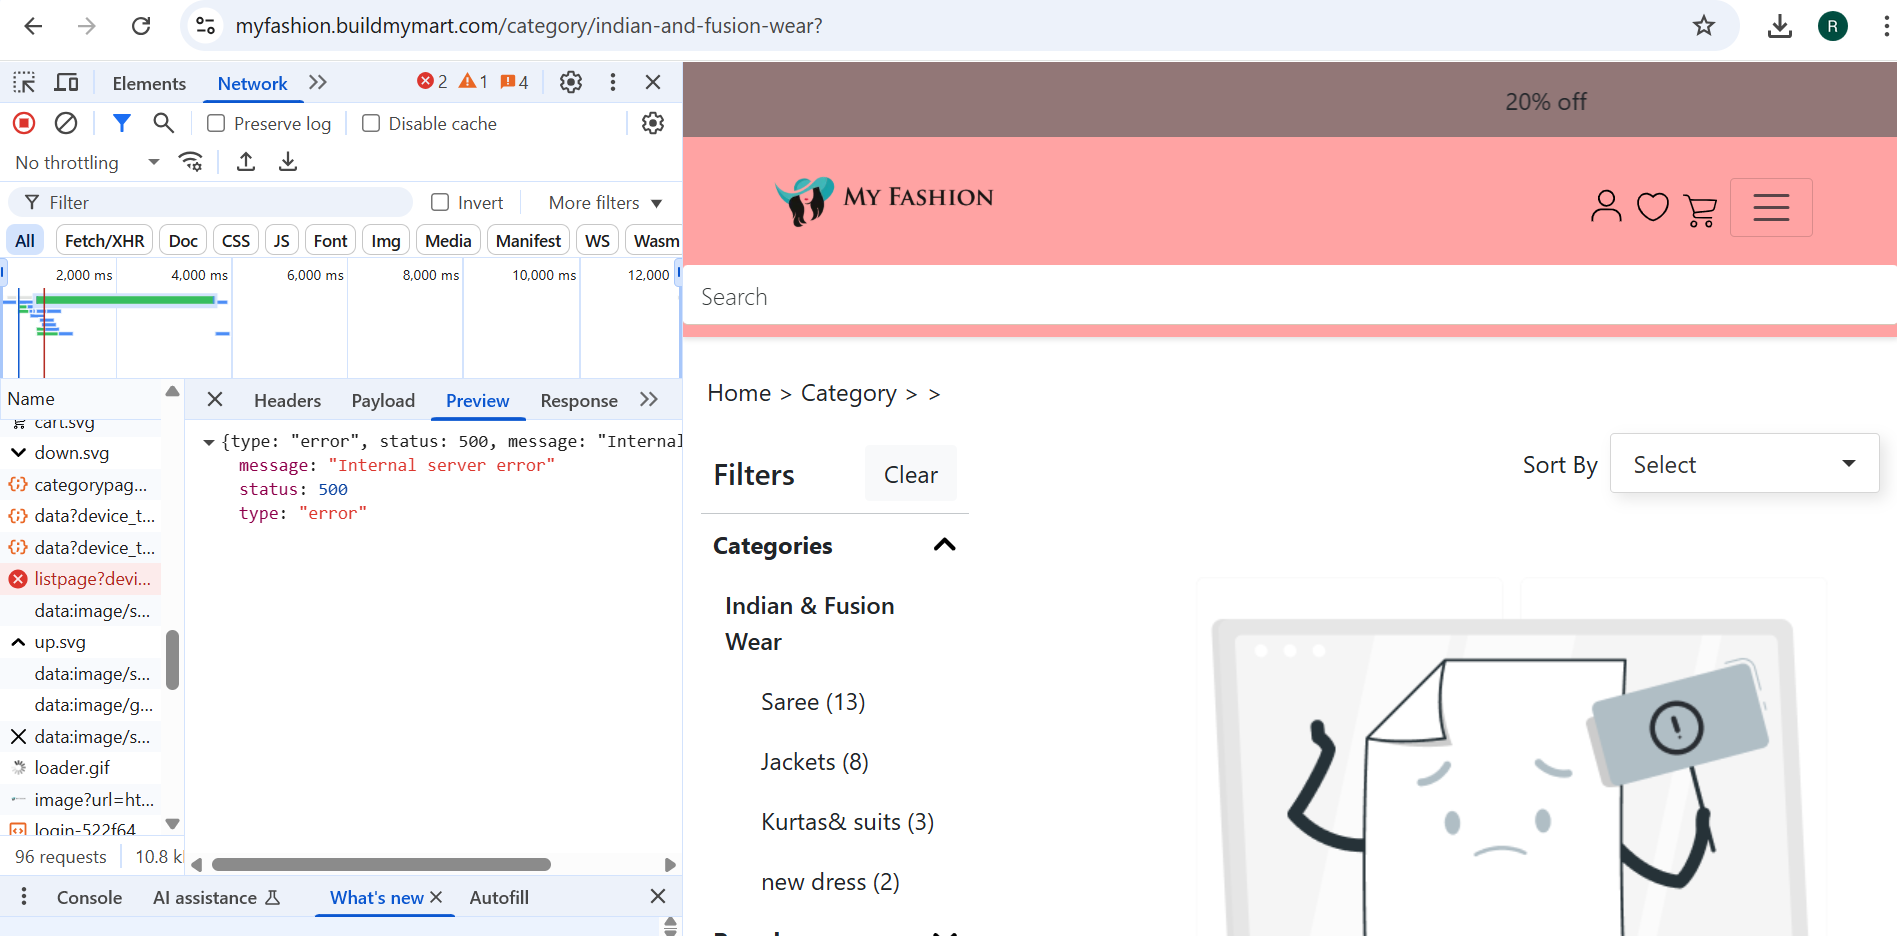Image resolution: width=1897 pixels, height=936 pixels.
Task: Open network search magnifier
Action: tap(163, 123)
